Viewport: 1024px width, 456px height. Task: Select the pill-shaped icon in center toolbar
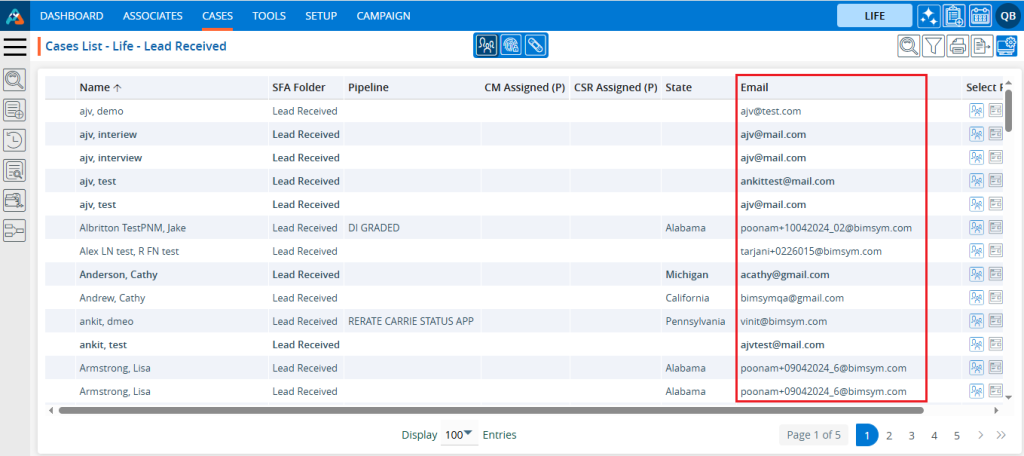pos(537,45)
